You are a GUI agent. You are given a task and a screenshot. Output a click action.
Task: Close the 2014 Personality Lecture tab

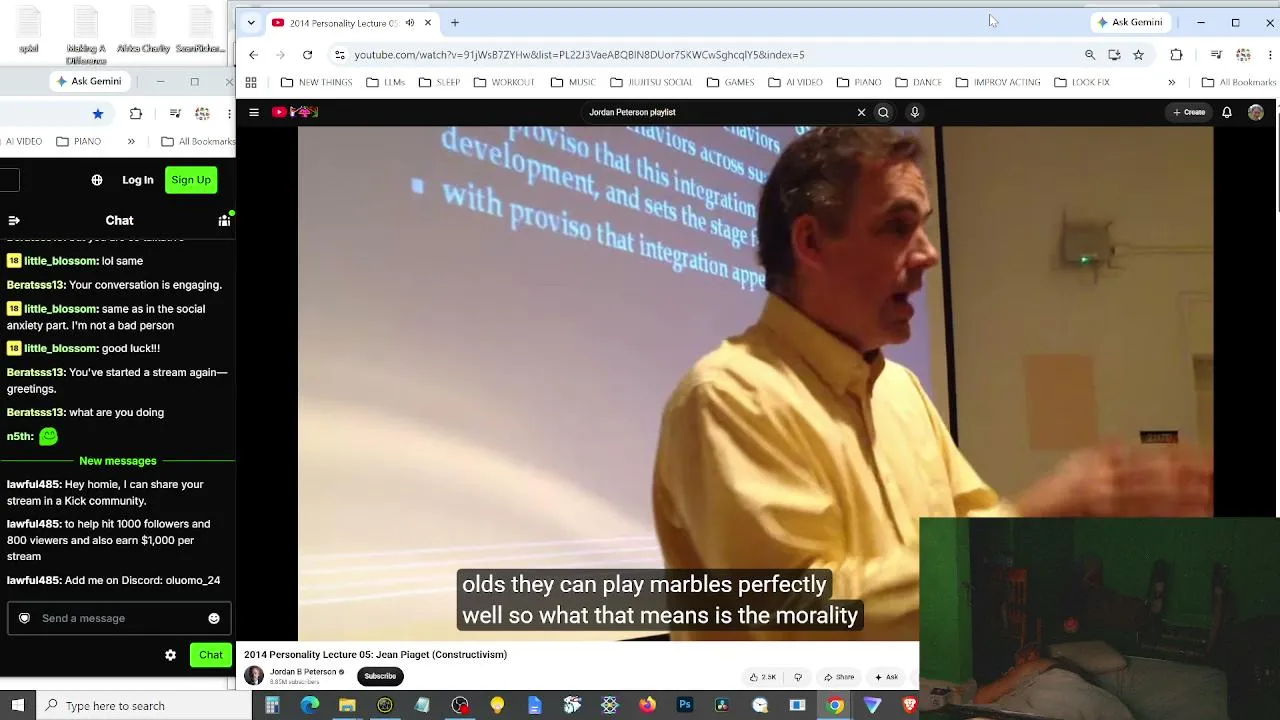(x=428, y=23)
